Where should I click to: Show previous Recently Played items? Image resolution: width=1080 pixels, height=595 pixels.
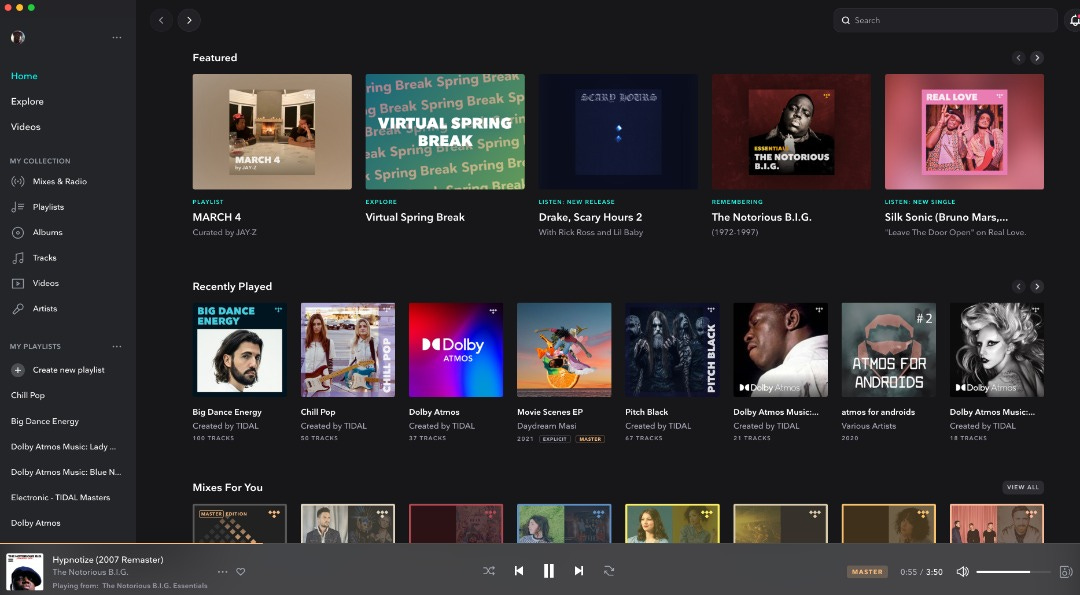coord(1019,286)
